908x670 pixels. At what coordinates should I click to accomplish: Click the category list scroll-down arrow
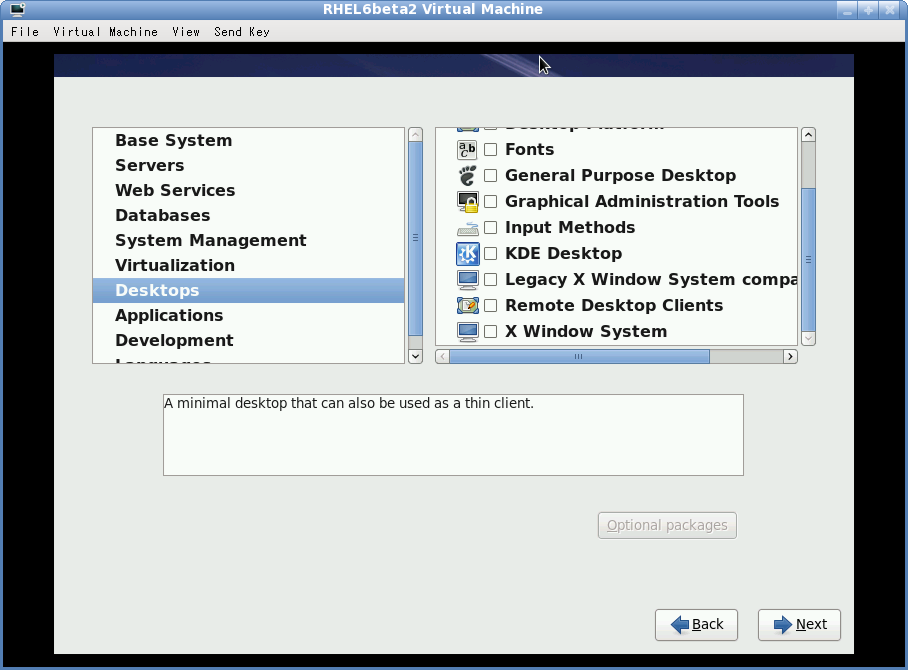pyautogui.click(x=415, y=356)
